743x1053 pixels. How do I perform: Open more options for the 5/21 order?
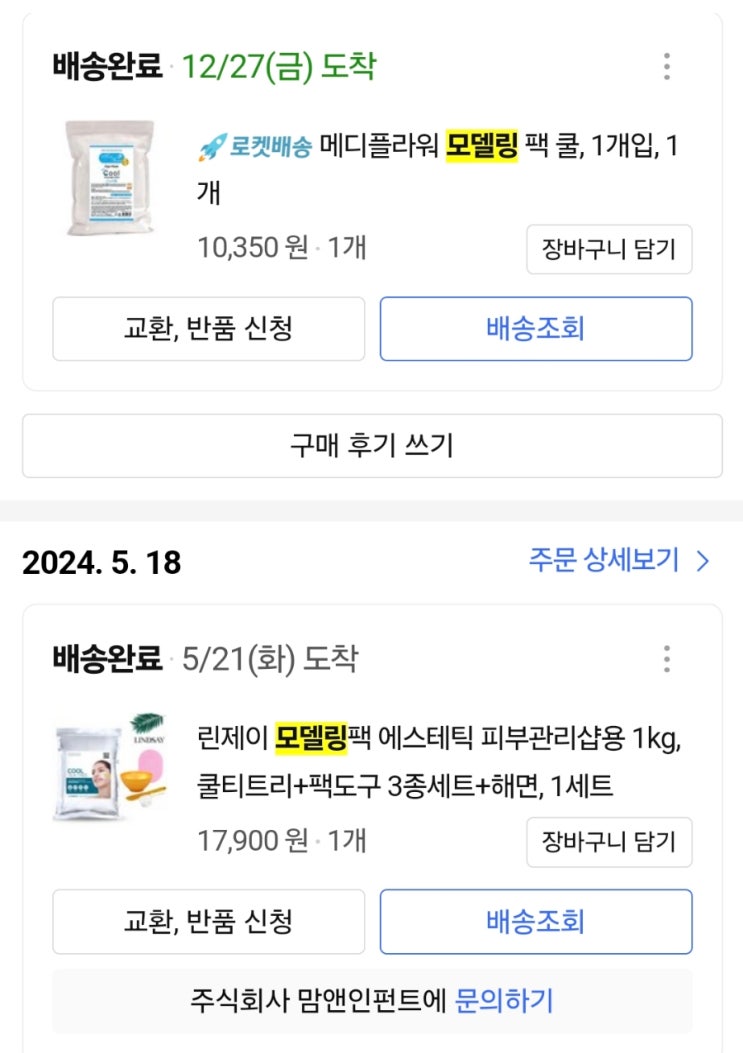coord(667,659)
